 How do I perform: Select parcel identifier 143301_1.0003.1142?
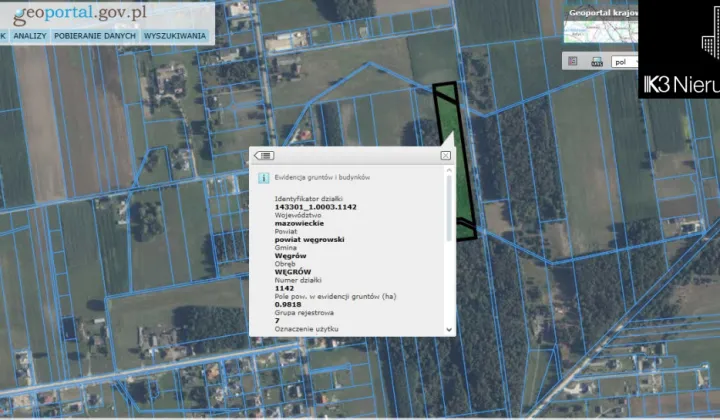(315, 207)
